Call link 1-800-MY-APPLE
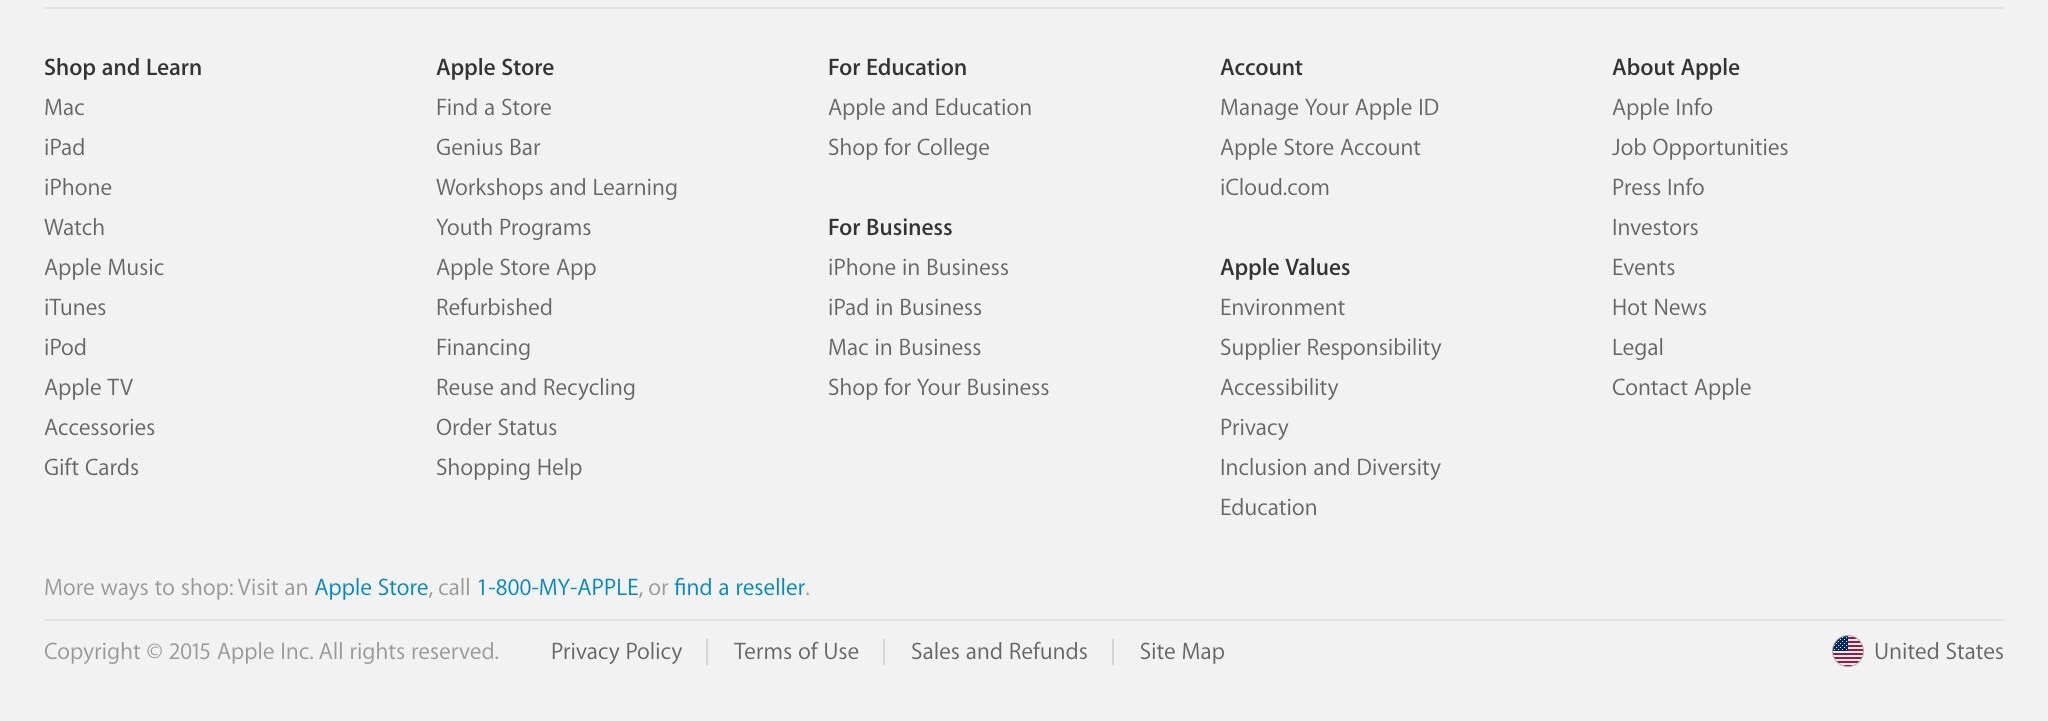Image resolution: width=2048 pixels, height=721 pixels. [x=558, y=588]
